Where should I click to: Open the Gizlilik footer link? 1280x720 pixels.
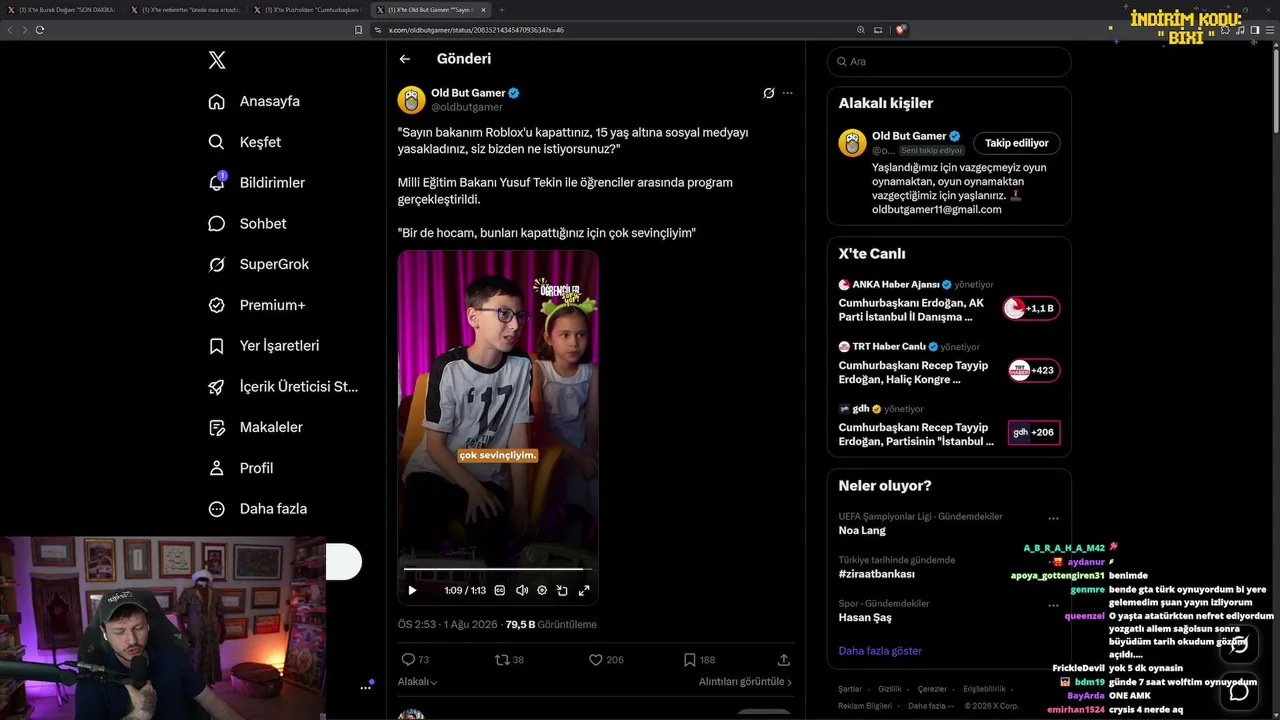889,689
